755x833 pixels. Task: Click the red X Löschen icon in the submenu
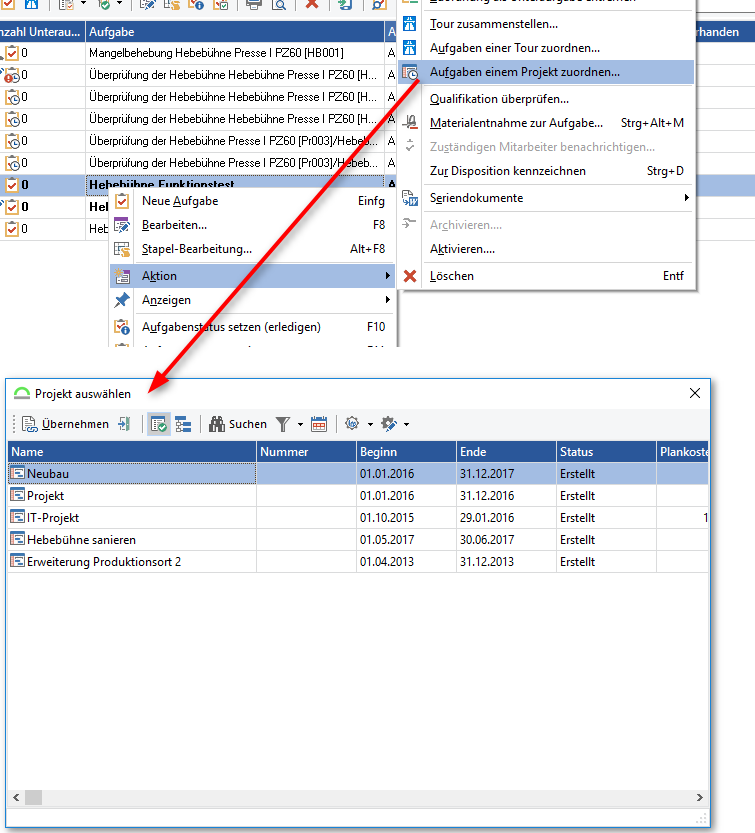pyautogui.click(x=410, y=276)
